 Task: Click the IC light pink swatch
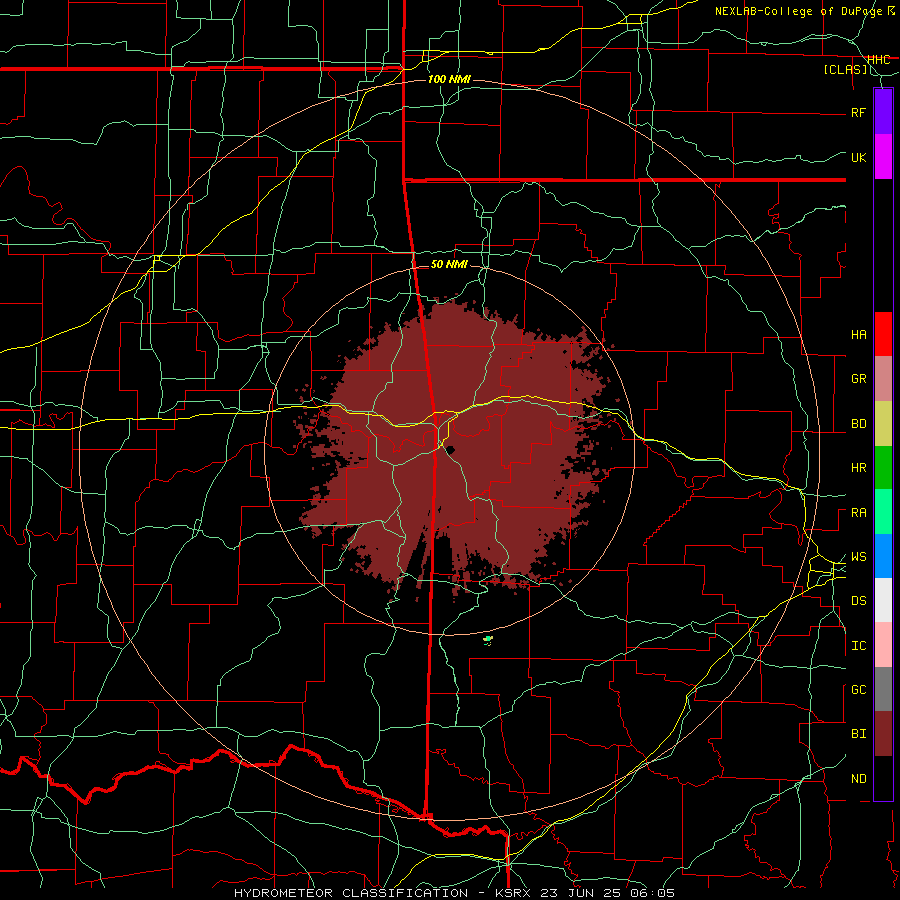[x=883, y=645]
